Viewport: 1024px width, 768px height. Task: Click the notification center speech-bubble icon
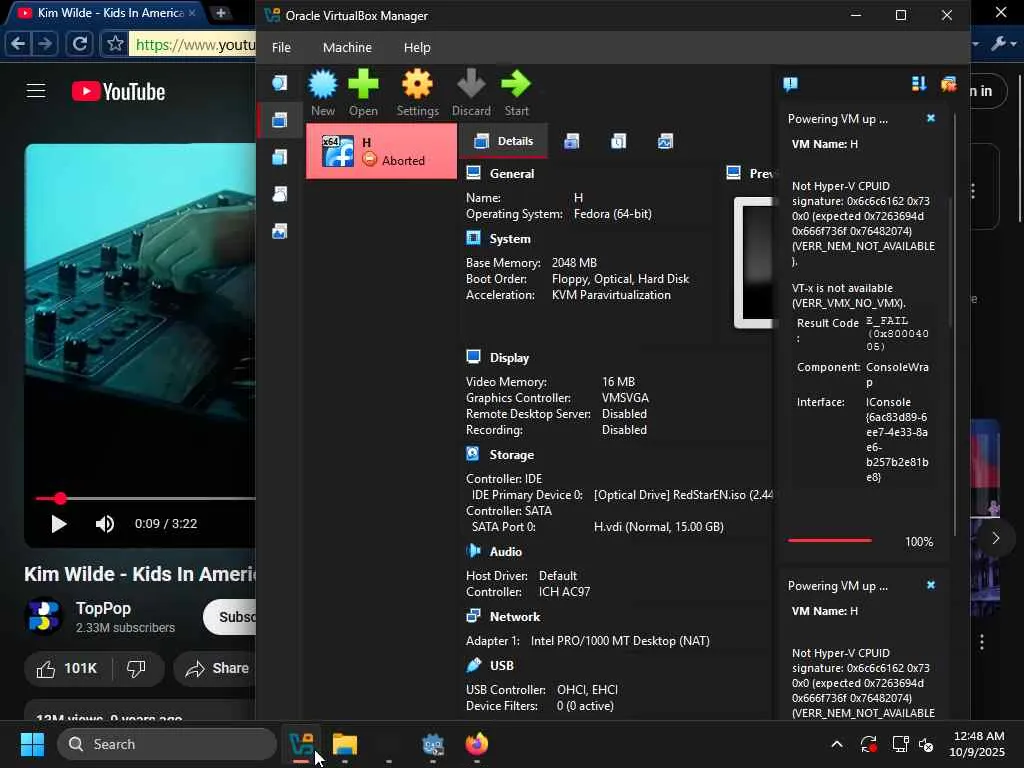(790, 84)
